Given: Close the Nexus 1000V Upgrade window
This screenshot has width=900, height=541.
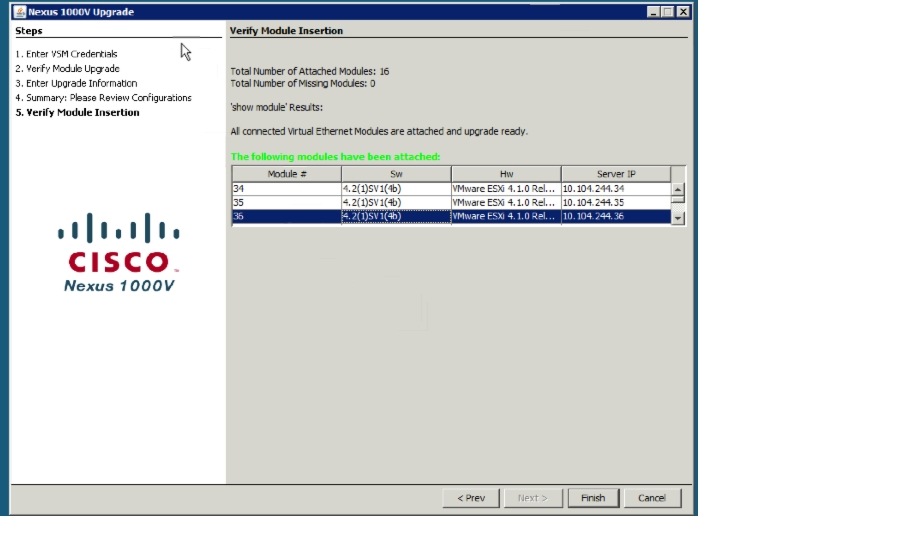Looking at the screenshot, I should tap(683, 11).
